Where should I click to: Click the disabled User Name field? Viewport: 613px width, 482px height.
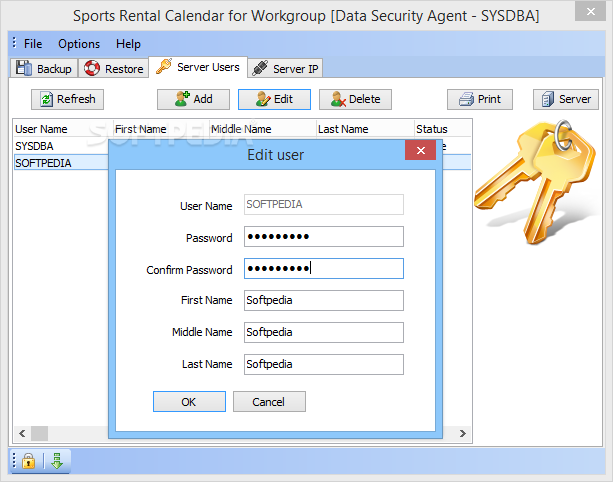(324, 204)
